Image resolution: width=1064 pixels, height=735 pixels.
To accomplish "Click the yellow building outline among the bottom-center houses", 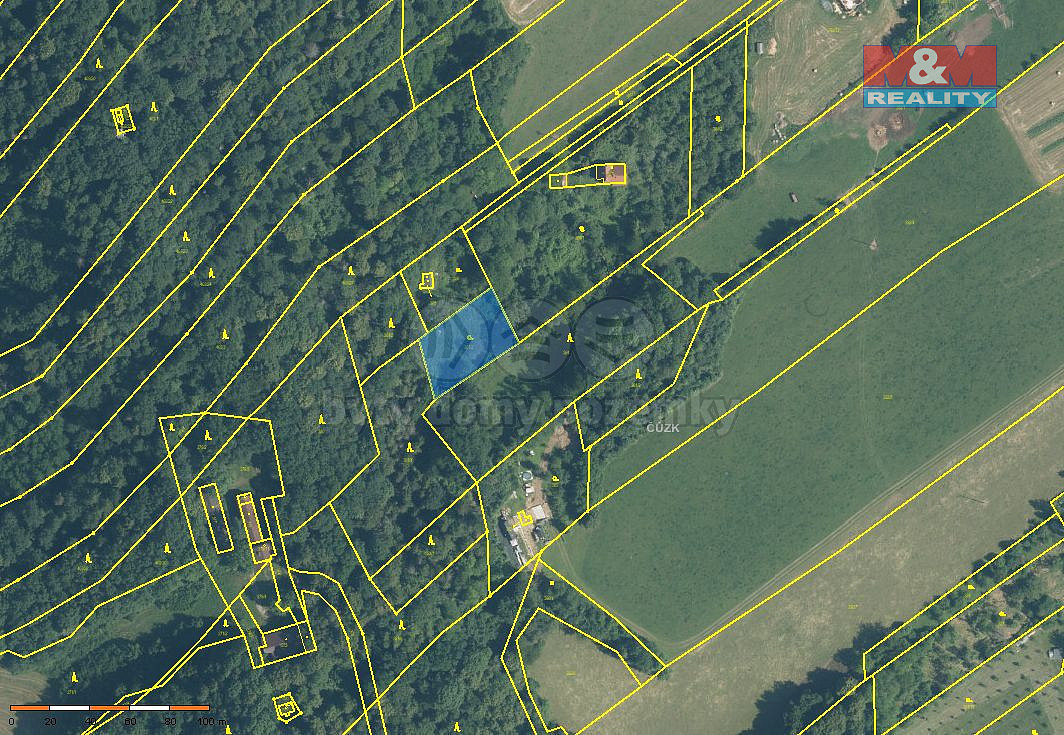I will pos(523,518).
